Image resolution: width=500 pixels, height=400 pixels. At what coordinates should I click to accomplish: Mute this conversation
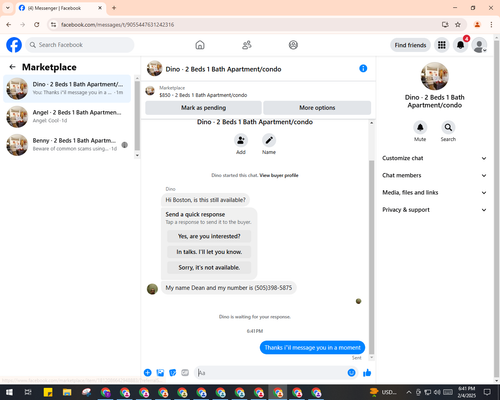tap(420, 127)
